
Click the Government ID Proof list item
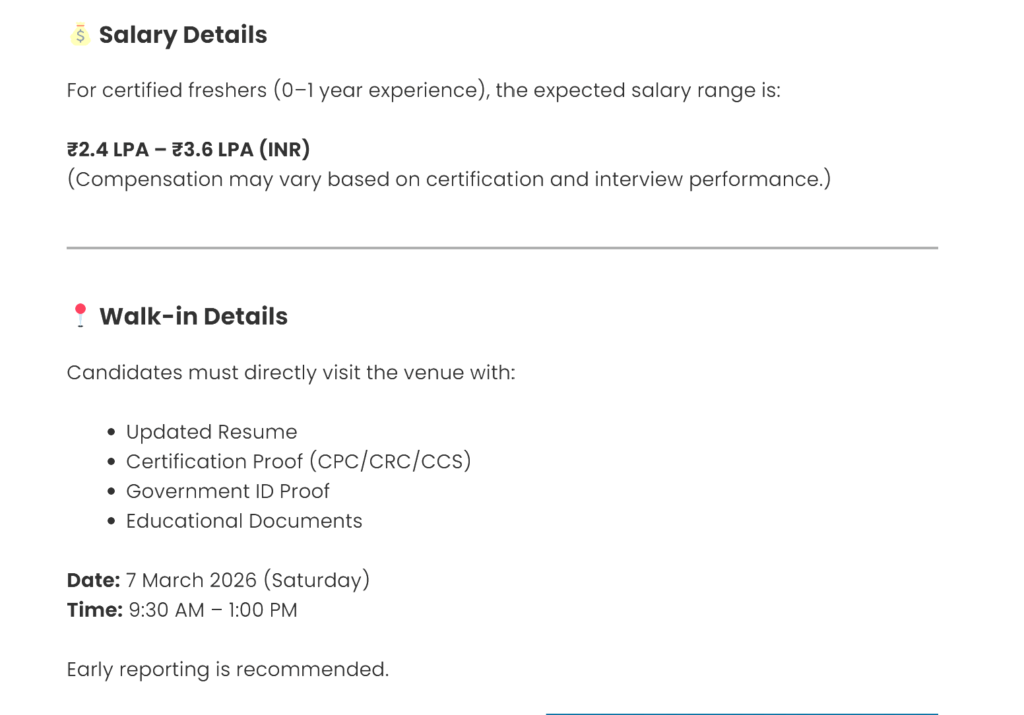pyautogui.click(x=227, y=491)
